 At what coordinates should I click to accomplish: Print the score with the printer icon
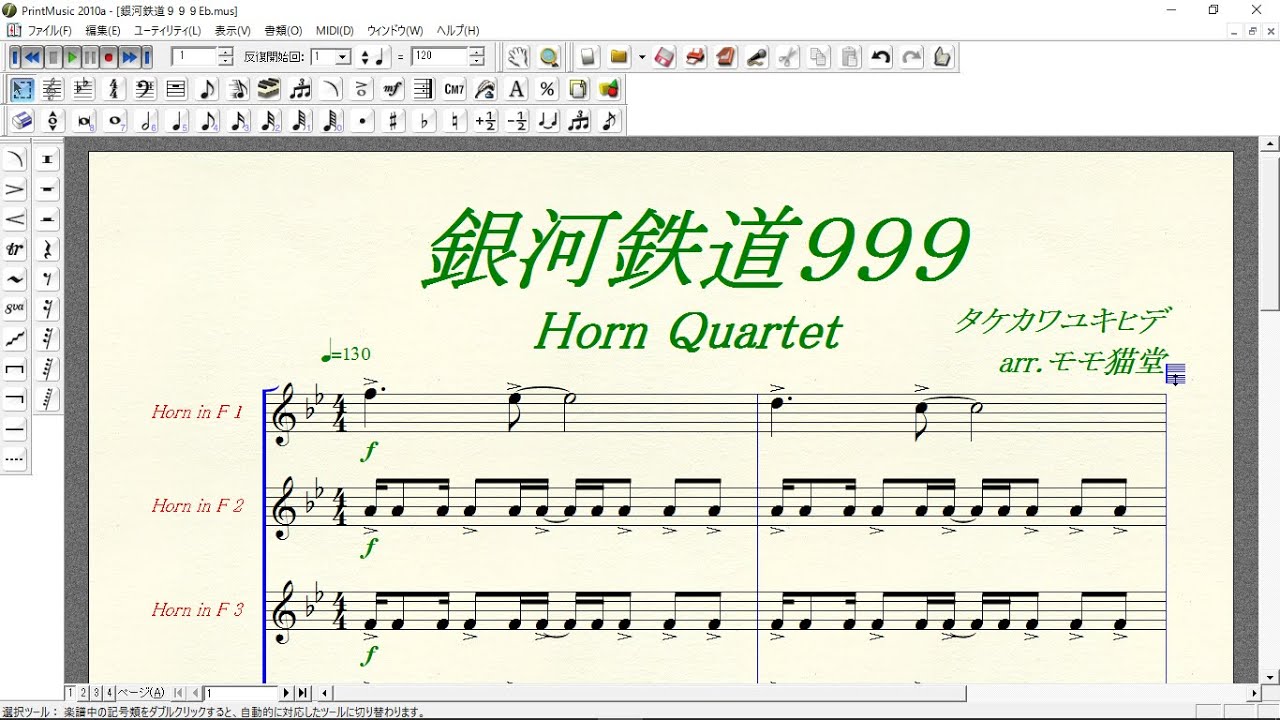(695, 57)
